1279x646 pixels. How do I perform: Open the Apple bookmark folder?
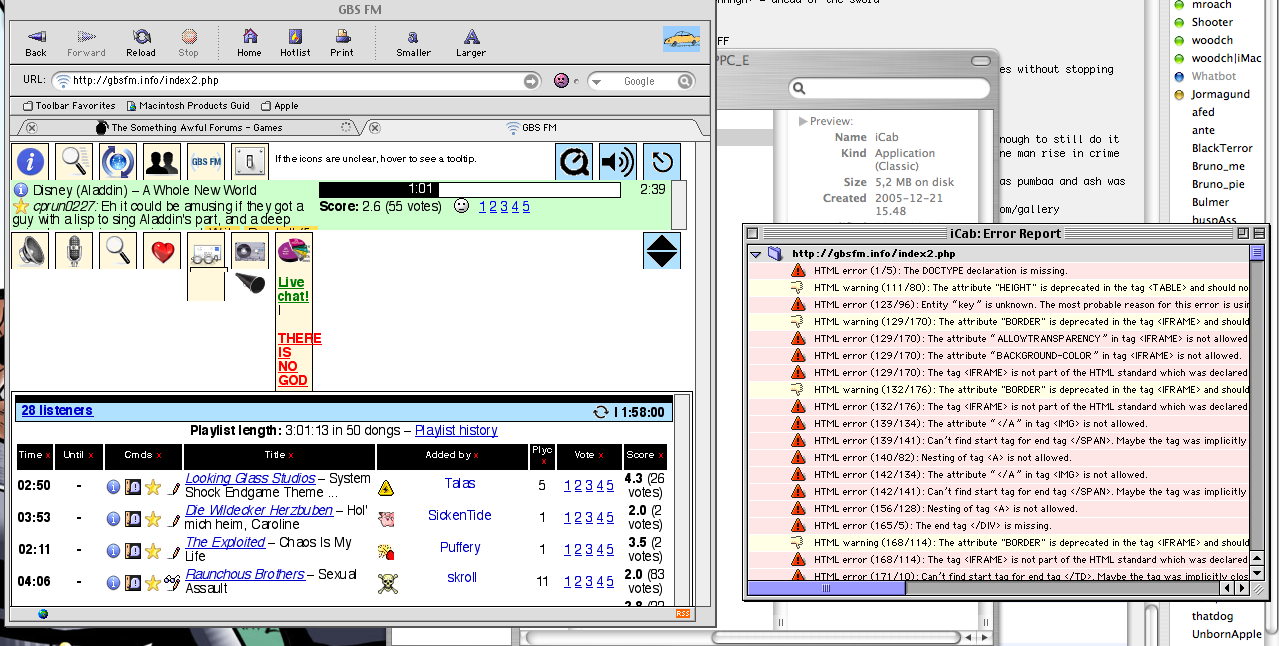tap(280, 106)
